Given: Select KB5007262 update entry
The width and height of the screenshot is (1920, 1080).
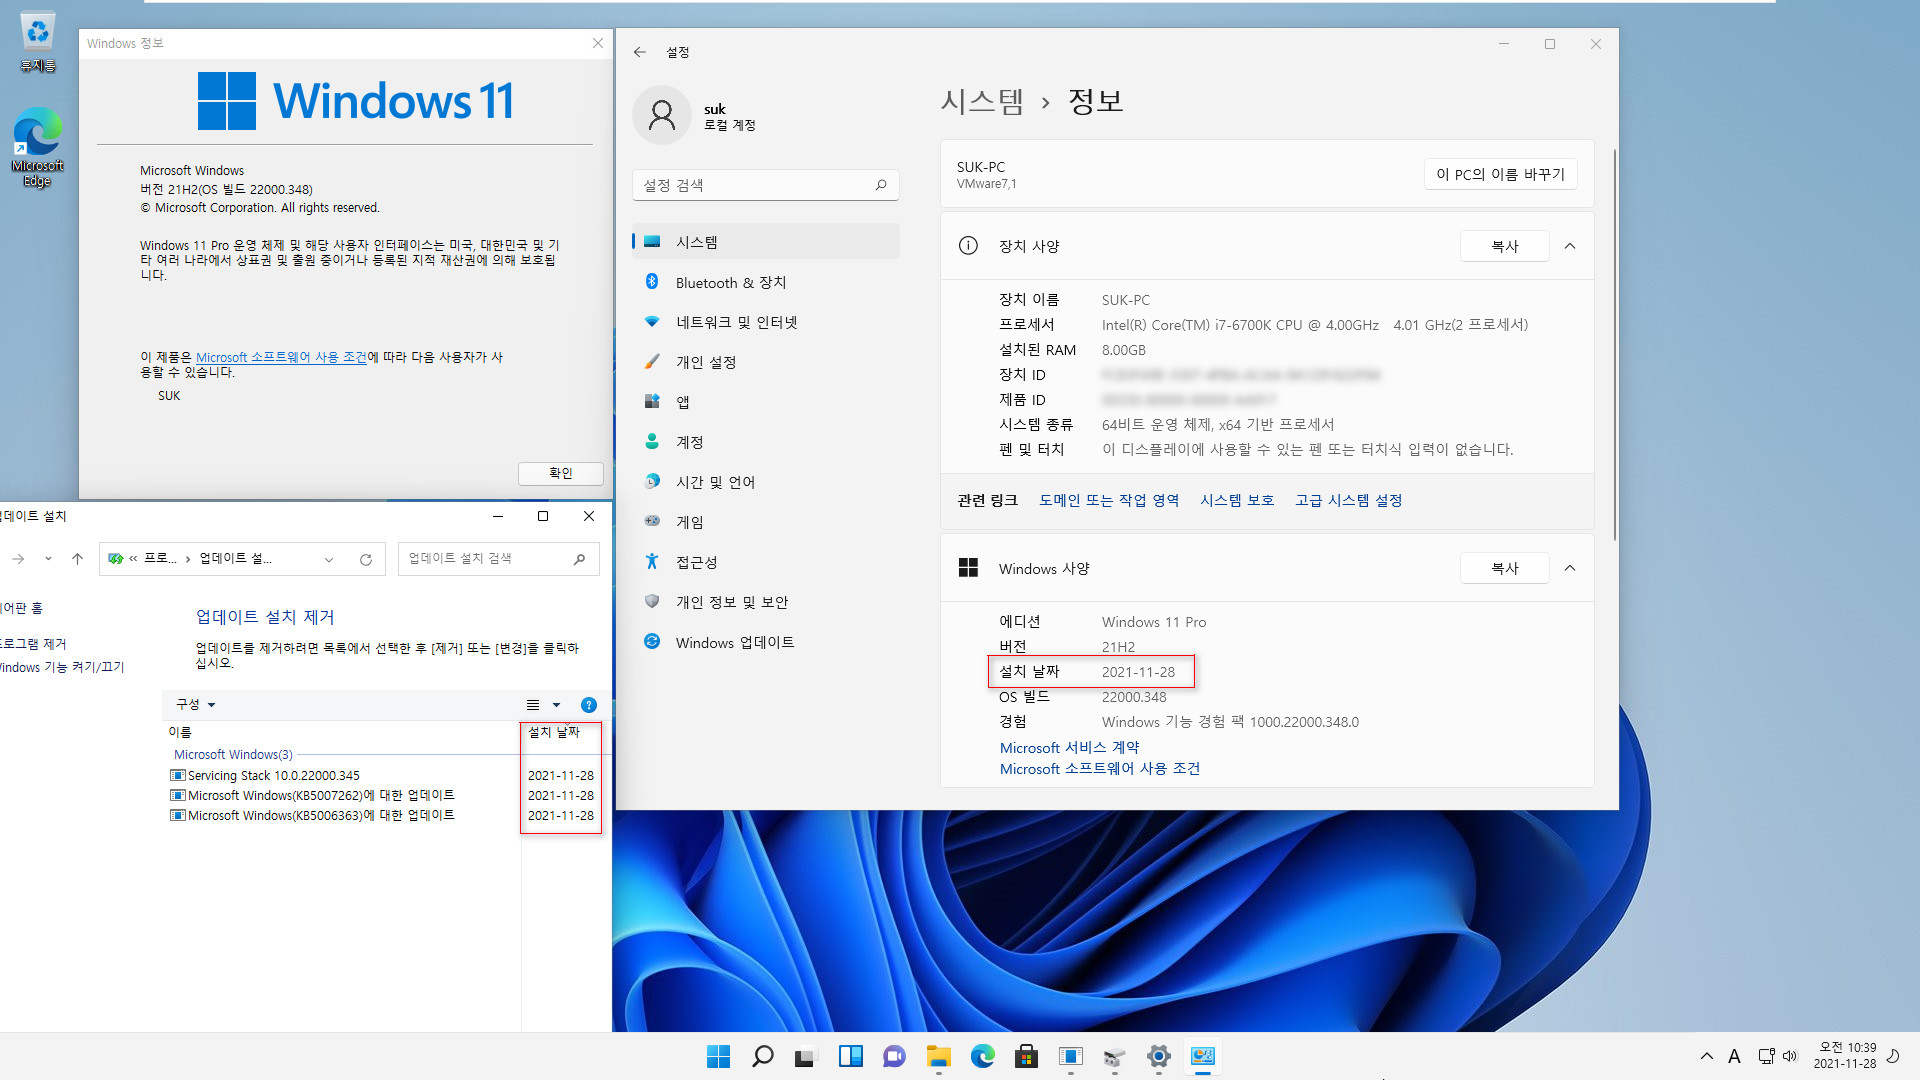Looking at the screenshot, I should click(313, 795).
